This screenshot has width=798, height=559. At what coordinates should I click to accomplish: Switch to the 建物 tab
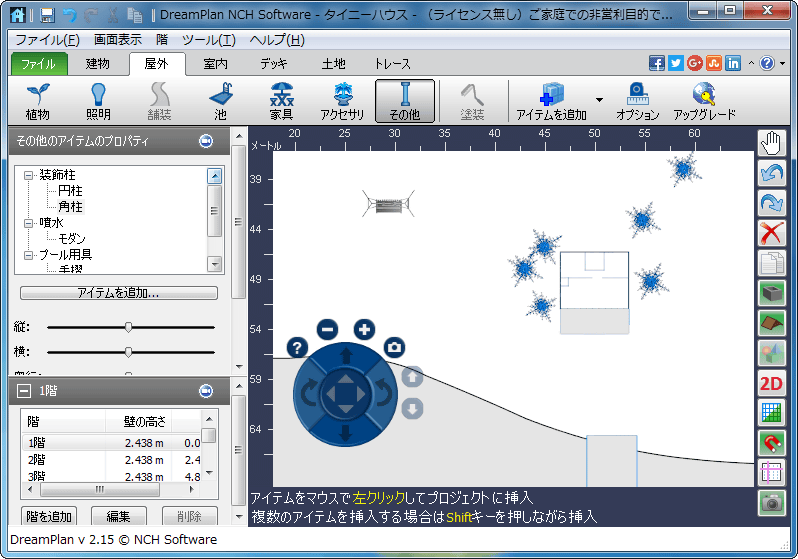pyautogui.click(x=98, y=64)
